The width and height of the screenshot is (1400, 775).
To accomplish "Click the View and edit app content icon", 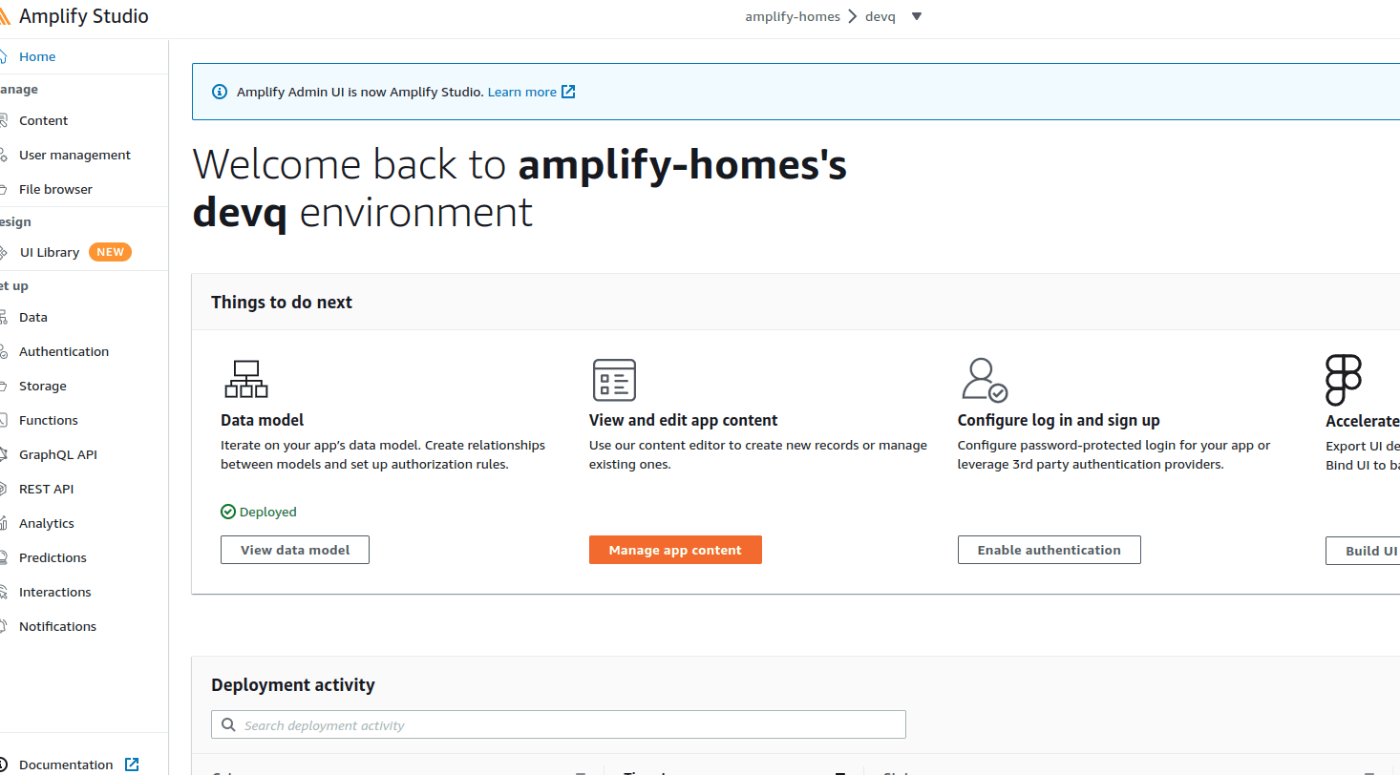I will coord(614,380).
